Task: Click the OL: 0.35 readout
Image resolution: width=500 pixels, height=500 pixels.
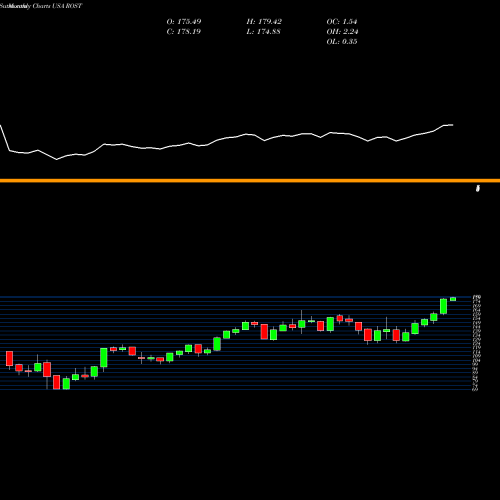Action: [x=342, y=42]
